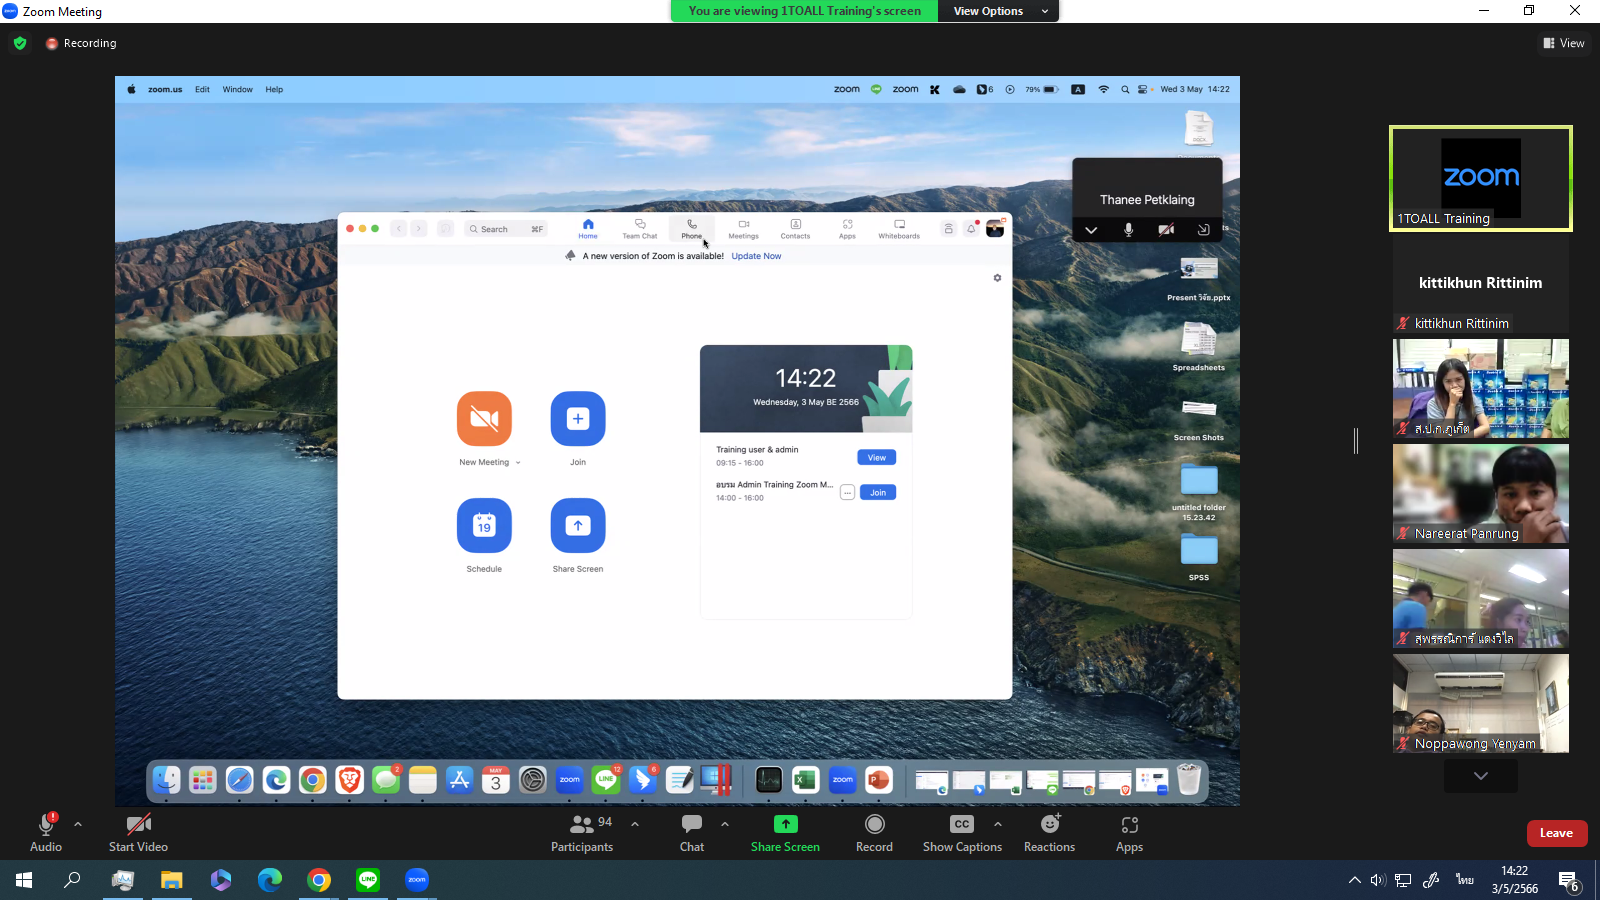Click the profile avatar in the shared Zoom window
Screen dimensions: 1600x900
click(x=995, y=229)
